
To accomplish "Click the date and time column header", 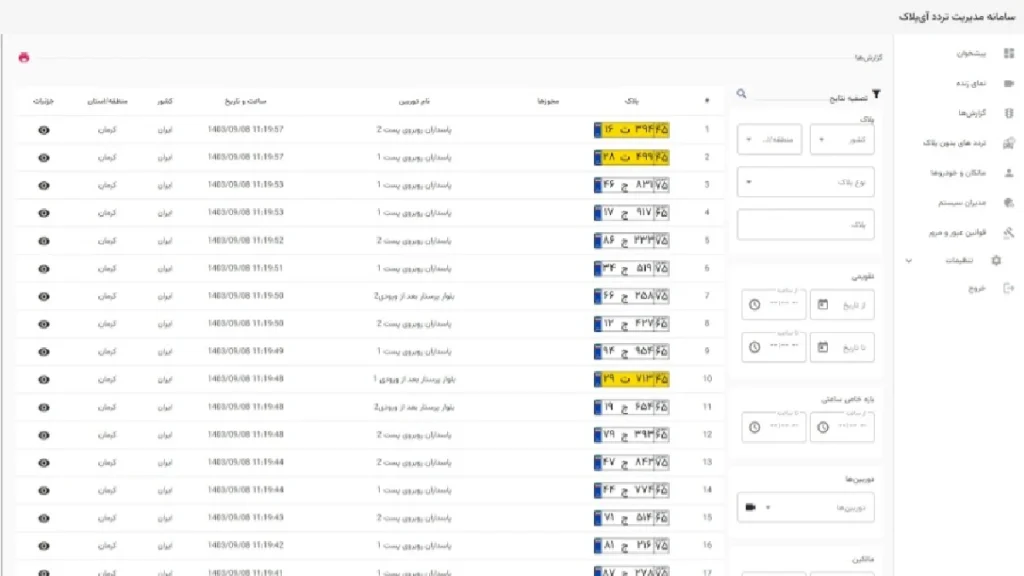I will (x=246, y=101).
